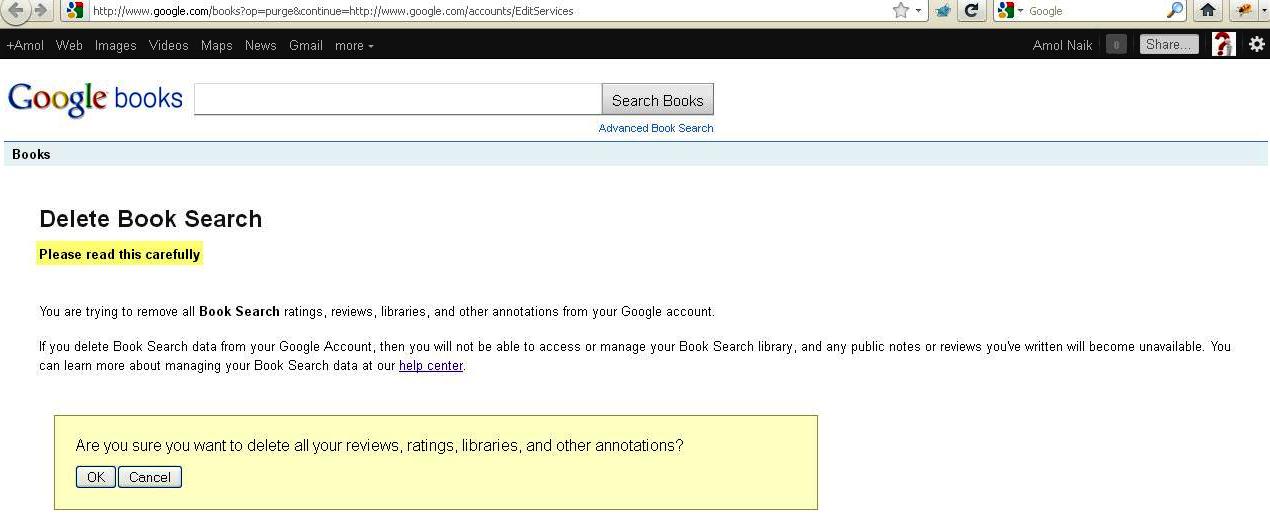
Task: Click the Search Books button
Action: [657, 100]
